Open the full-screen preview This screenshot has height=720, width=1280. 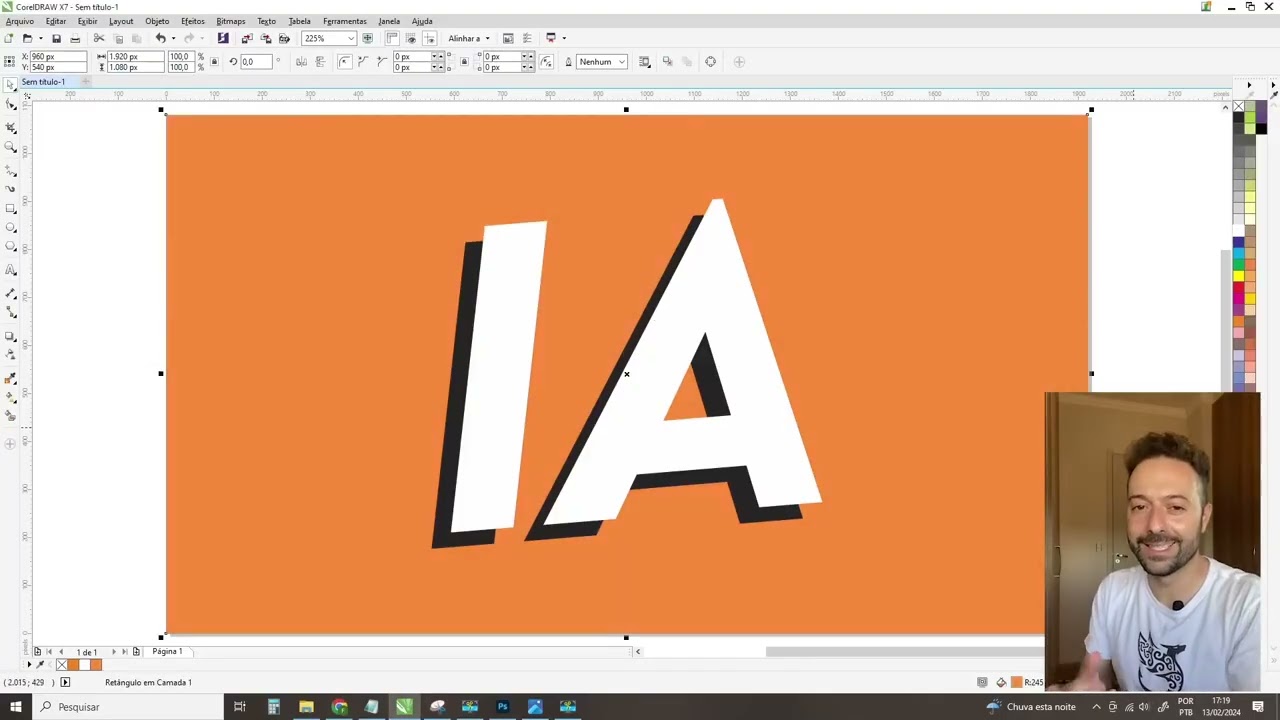pyautogui.click(x=368, y=38)
